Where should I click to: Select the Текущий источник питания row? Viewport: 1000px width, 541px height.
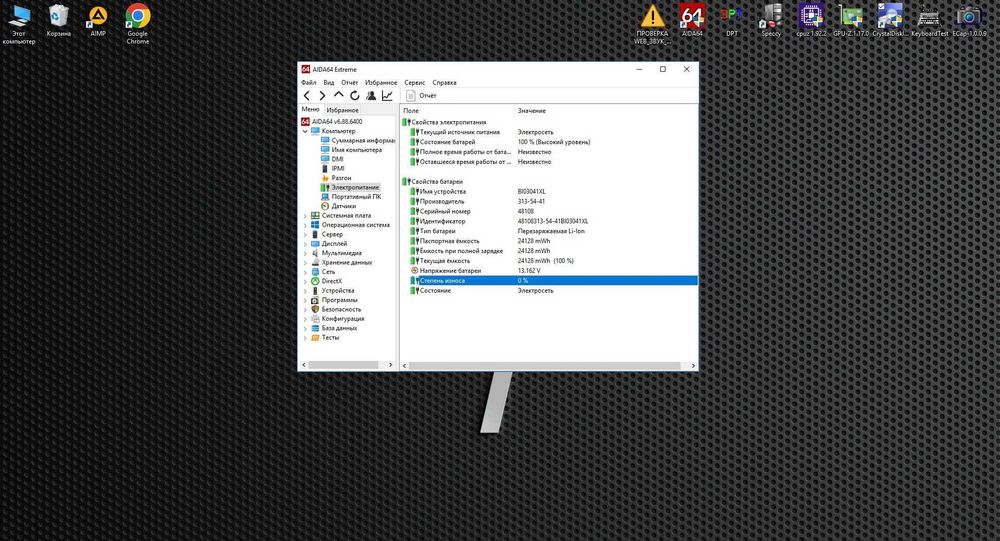(x=549, y=132)
